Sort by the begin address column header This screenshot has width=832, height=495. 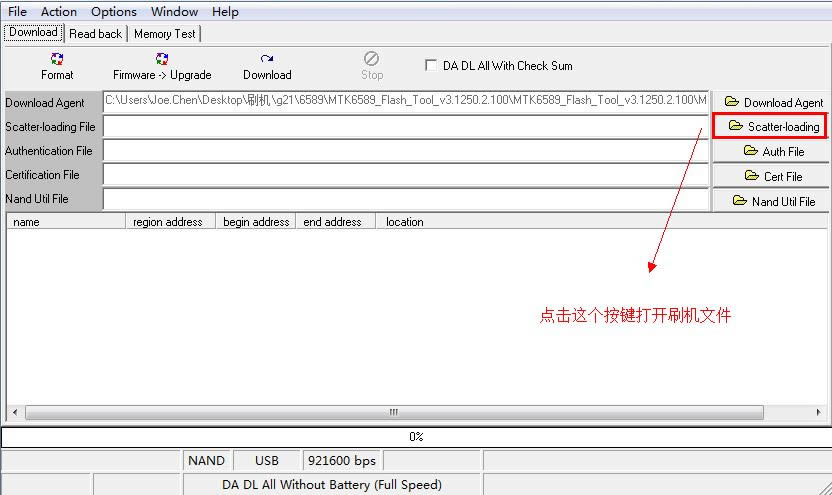[256, 222]
